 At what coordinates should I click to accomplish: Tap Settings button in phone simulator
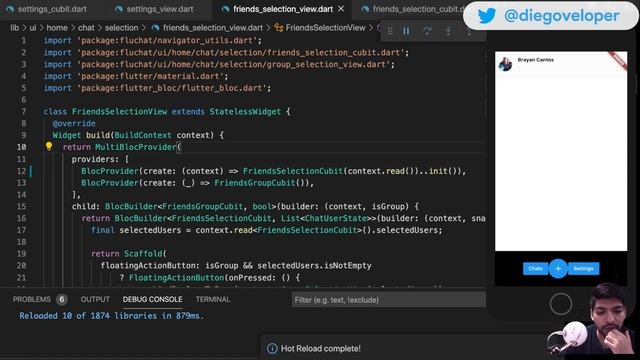(583, 269)
